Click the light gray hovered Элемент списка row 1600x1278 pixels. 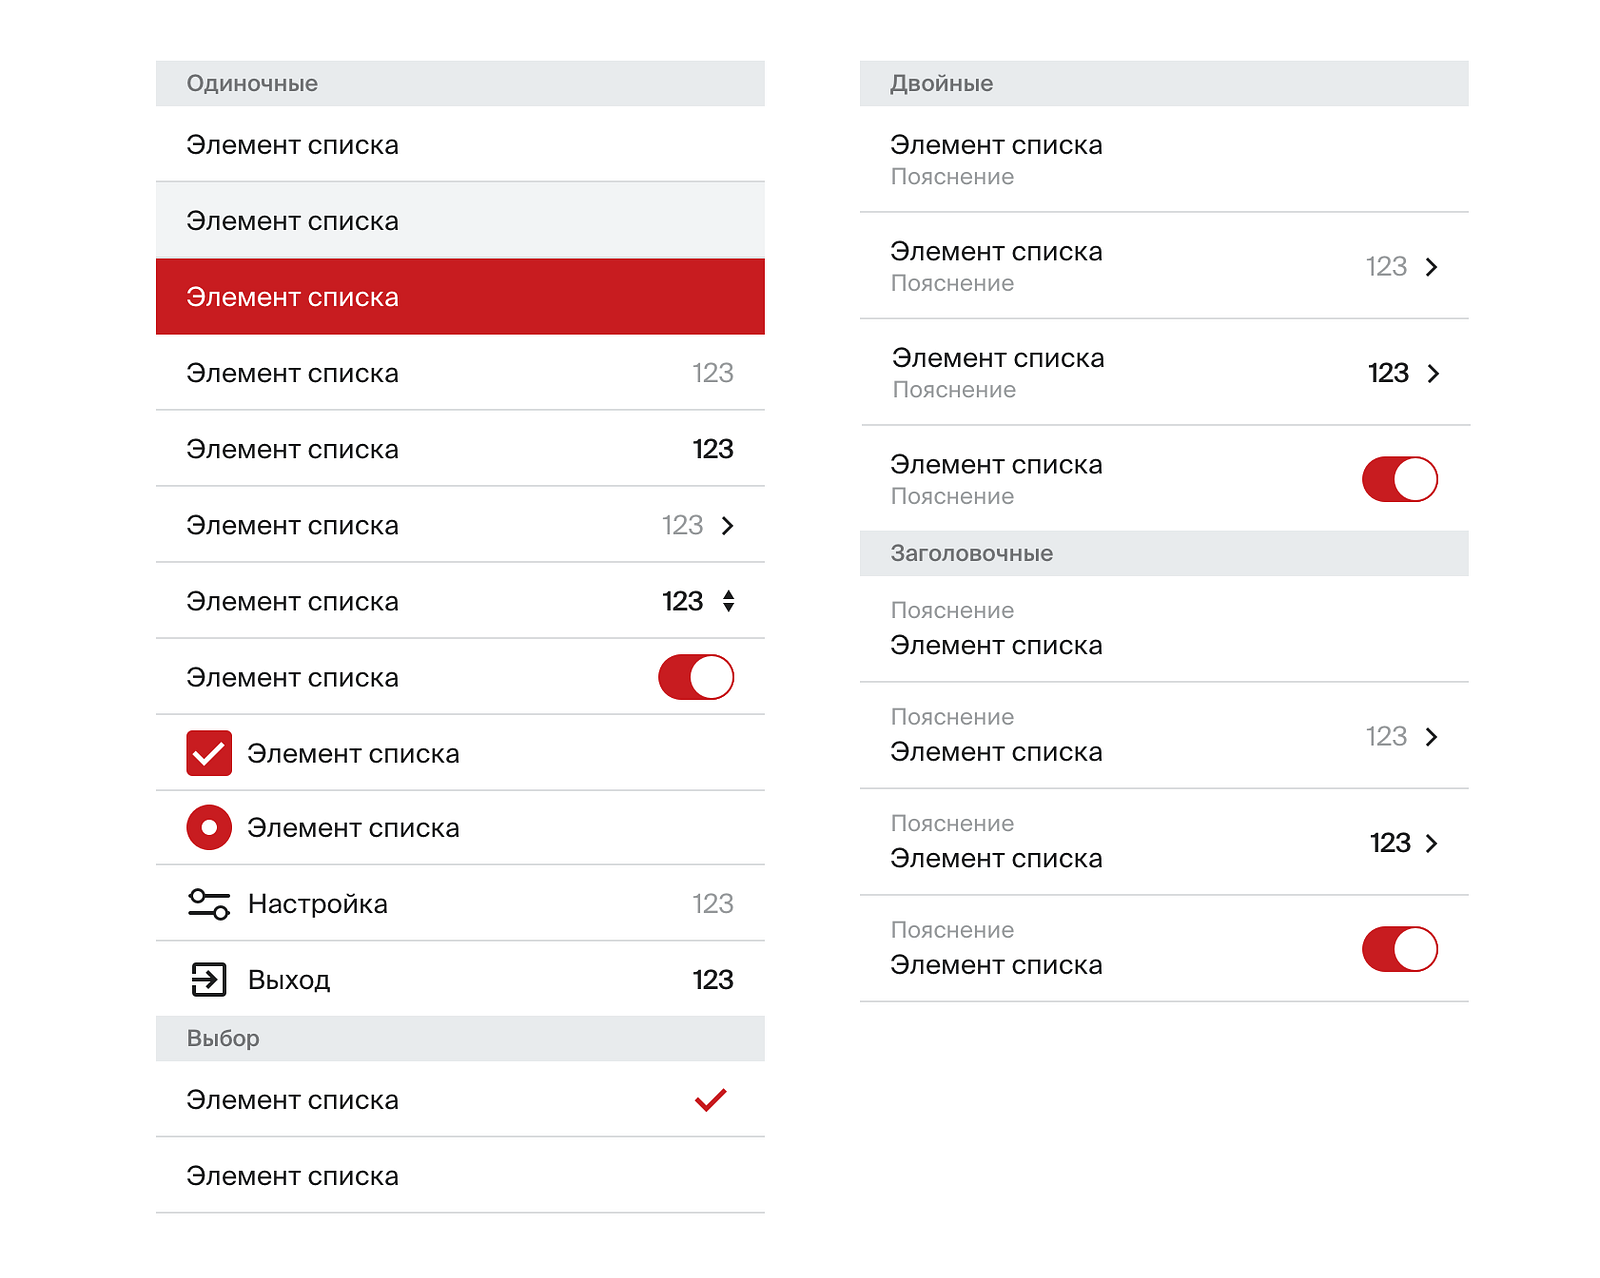[460, 220]
